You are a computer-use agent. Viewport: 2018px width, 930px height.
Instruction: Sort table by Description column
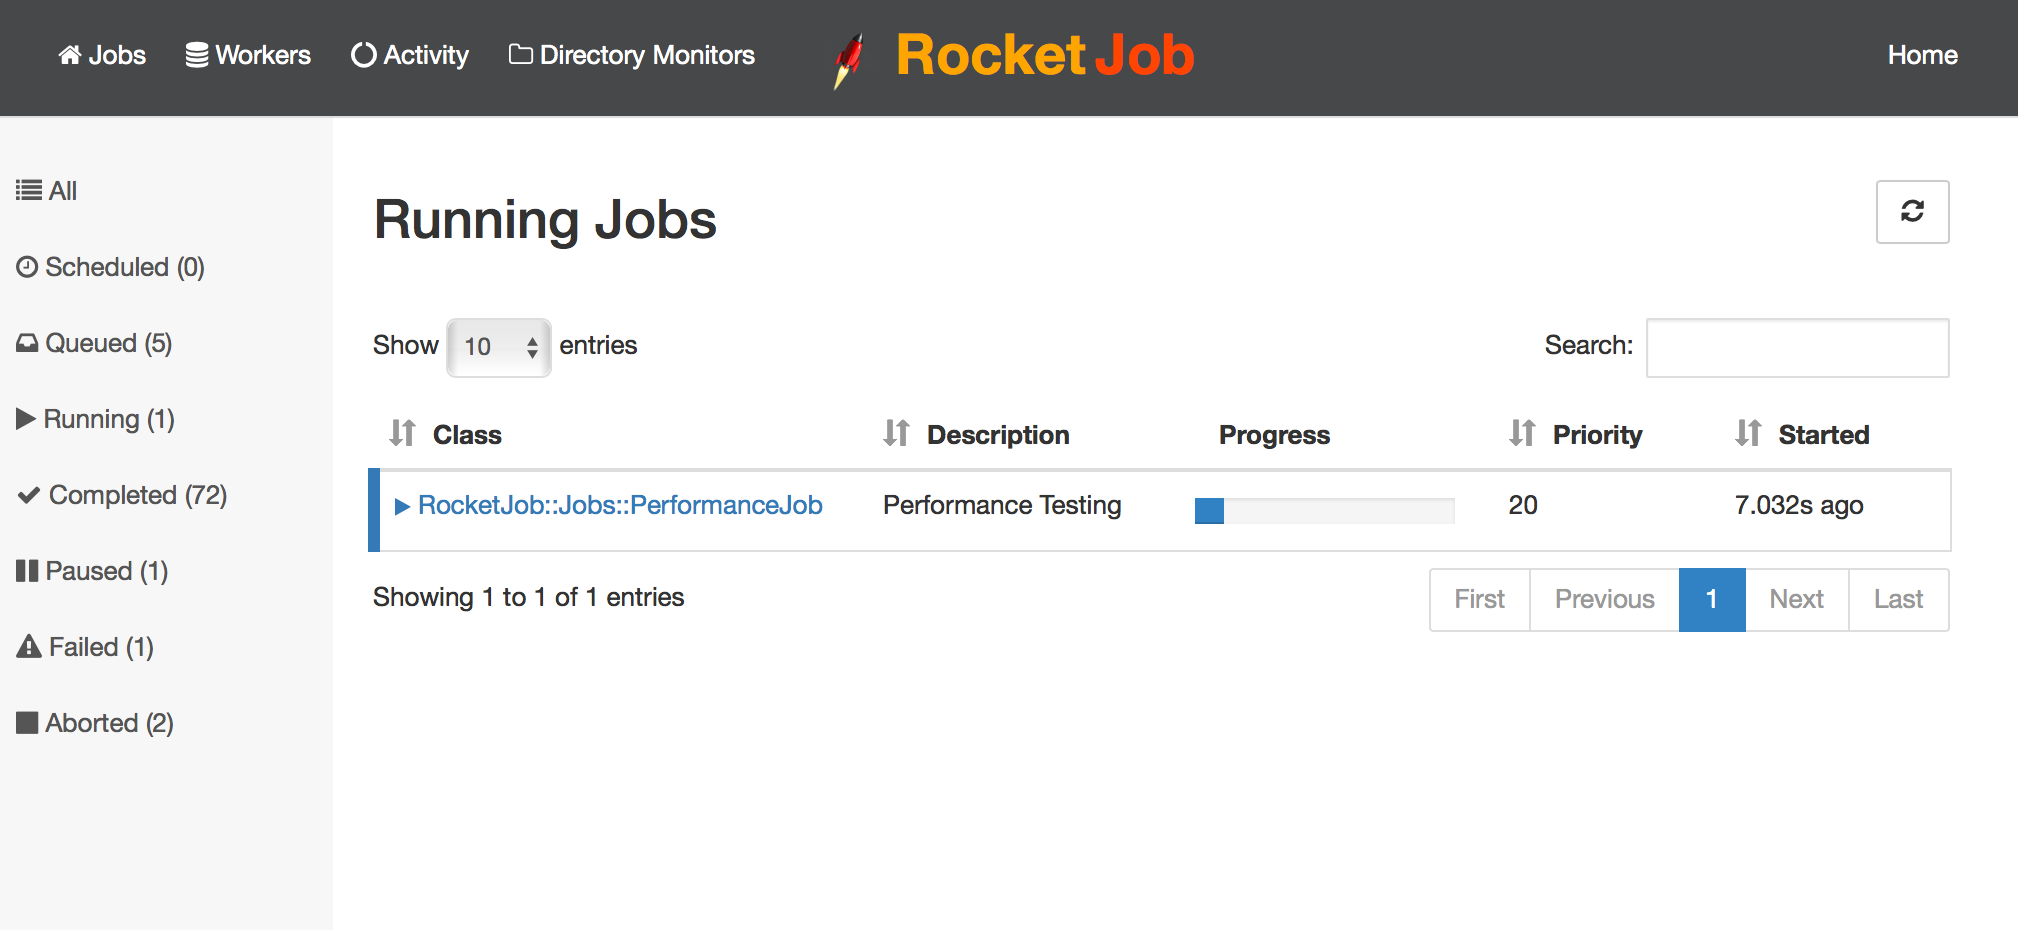click(976, 434)
